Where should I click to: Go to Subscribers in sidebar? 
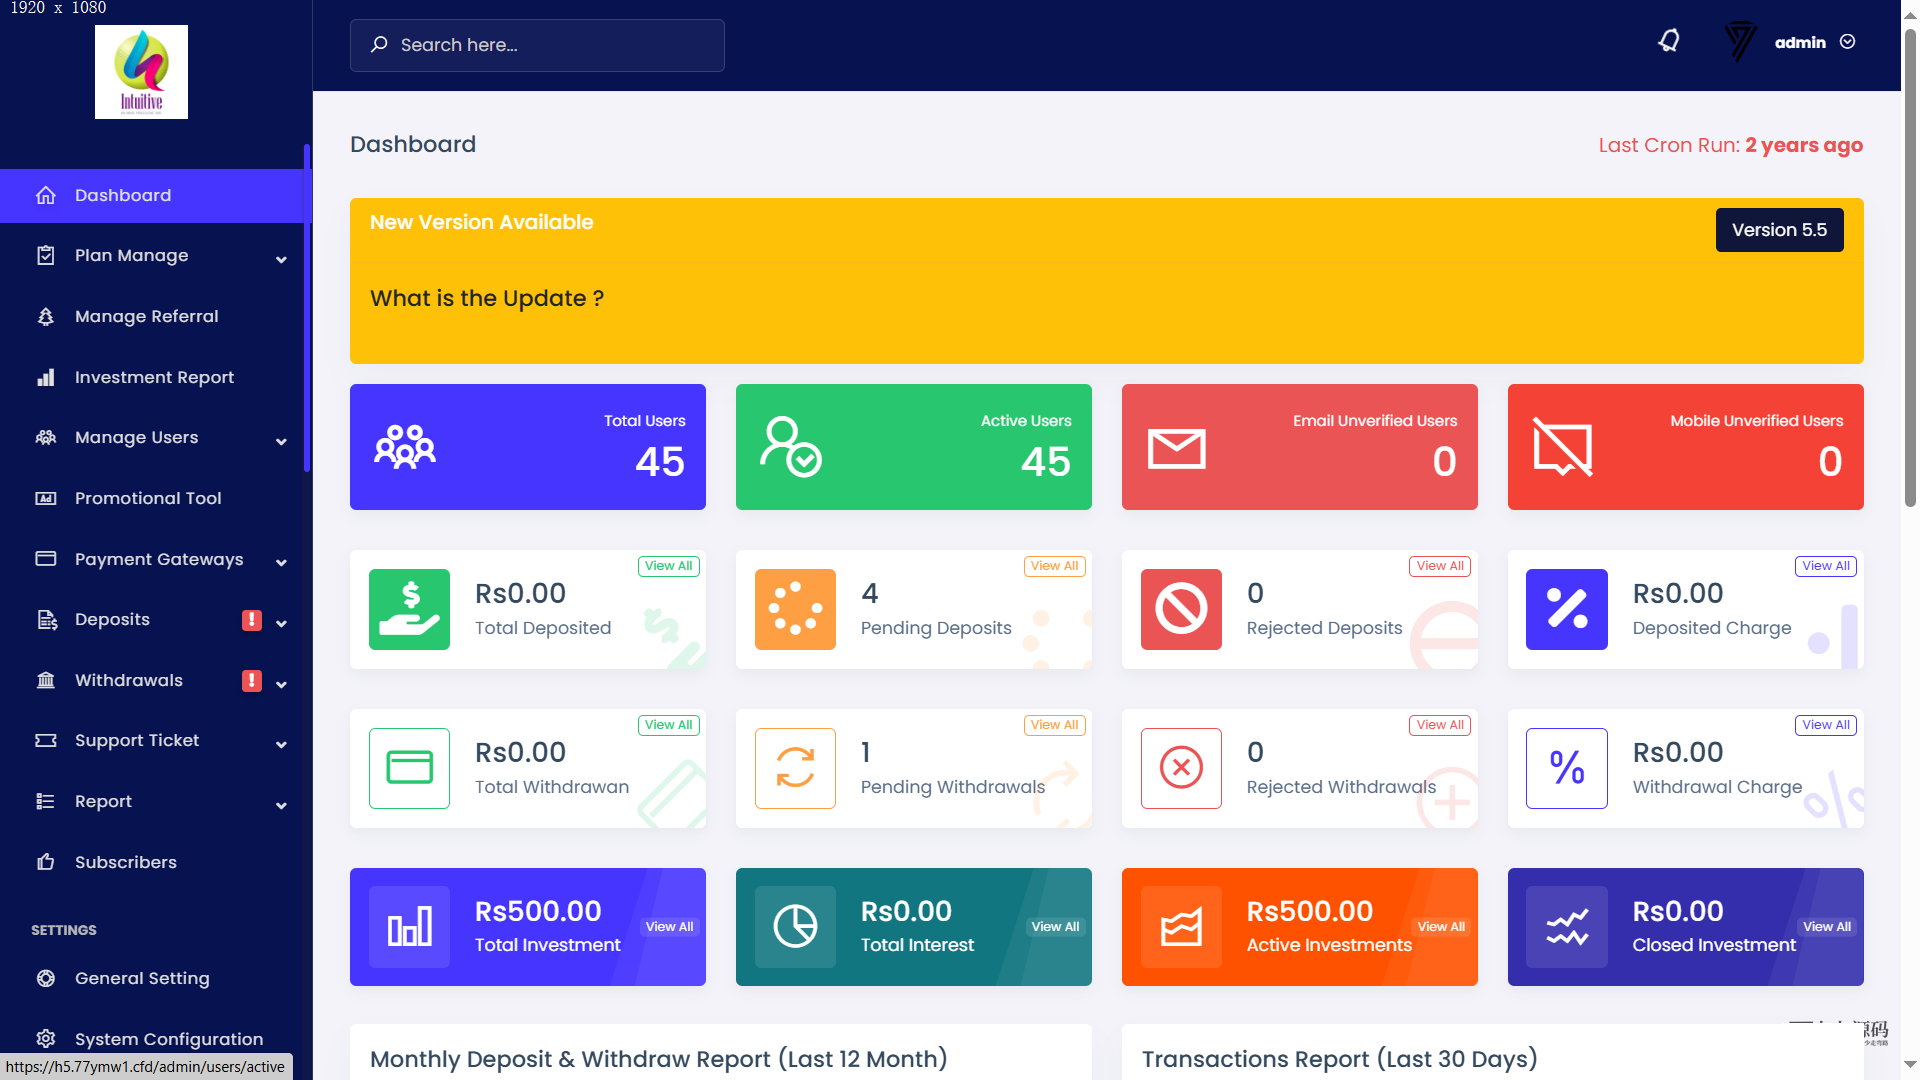click(x=126, y=862)
